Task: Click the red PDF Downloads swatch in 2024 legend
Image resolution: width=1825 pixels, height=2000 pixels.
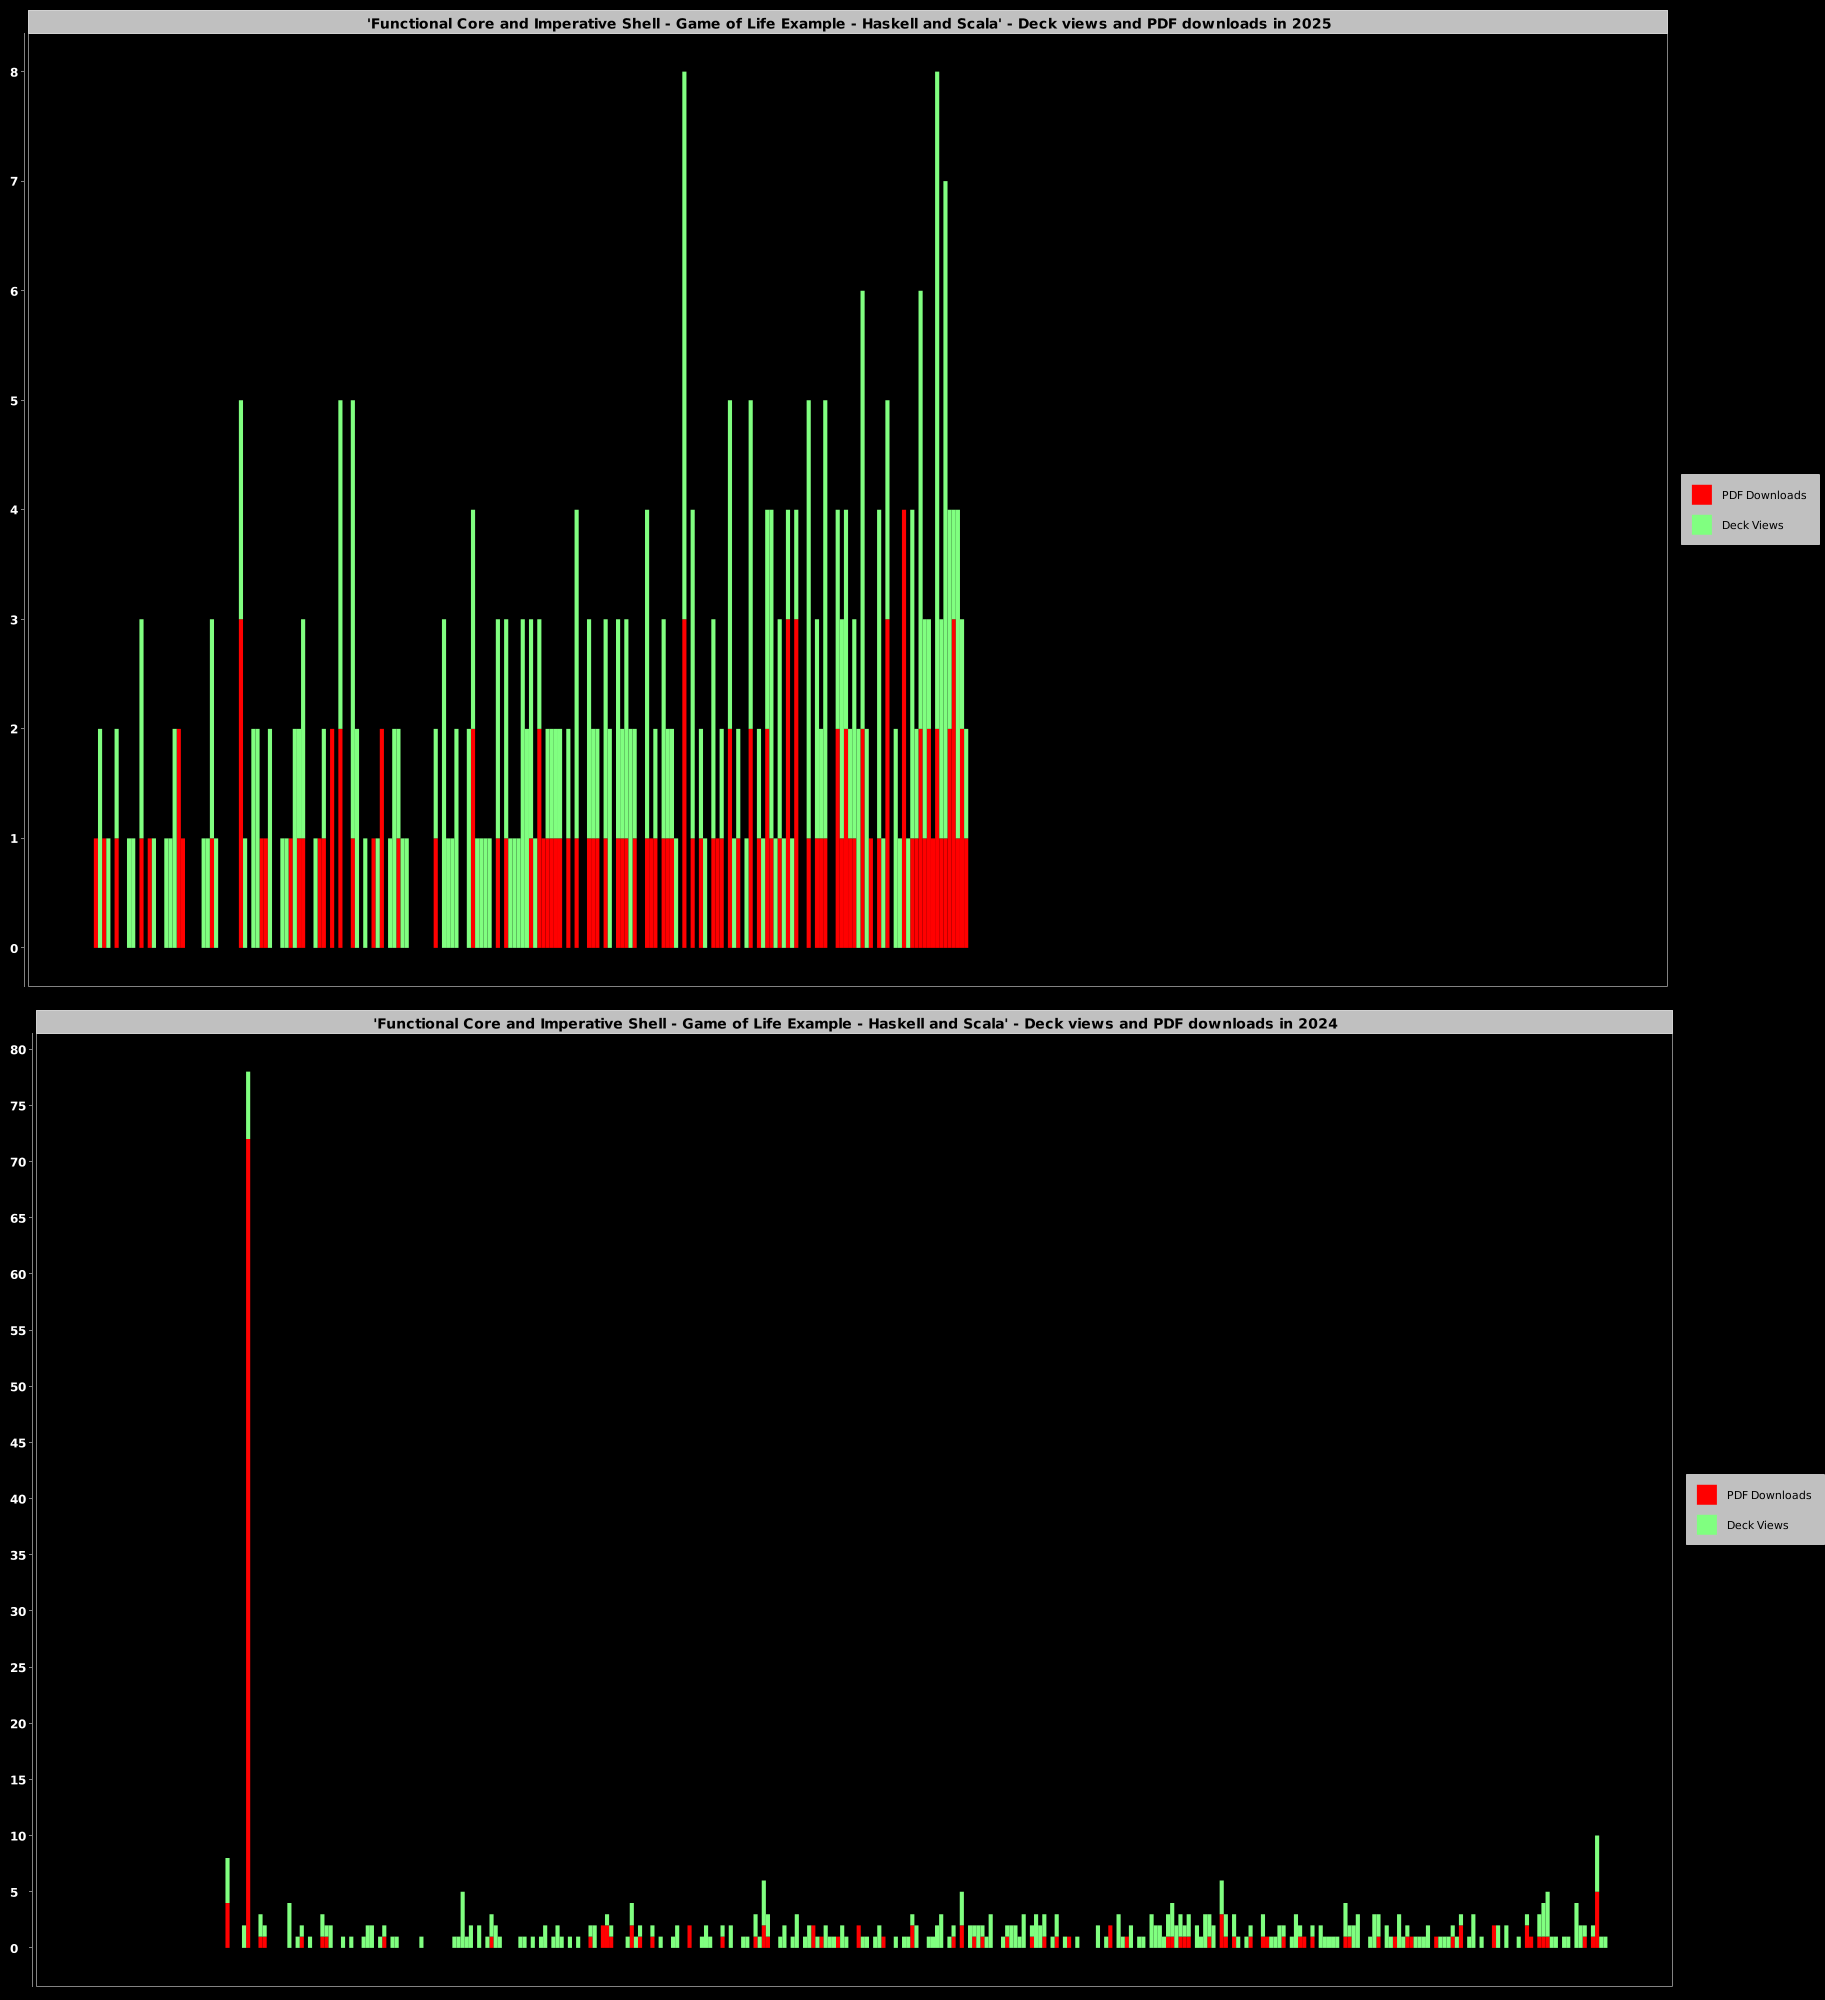Action: coord(1706,1495)
